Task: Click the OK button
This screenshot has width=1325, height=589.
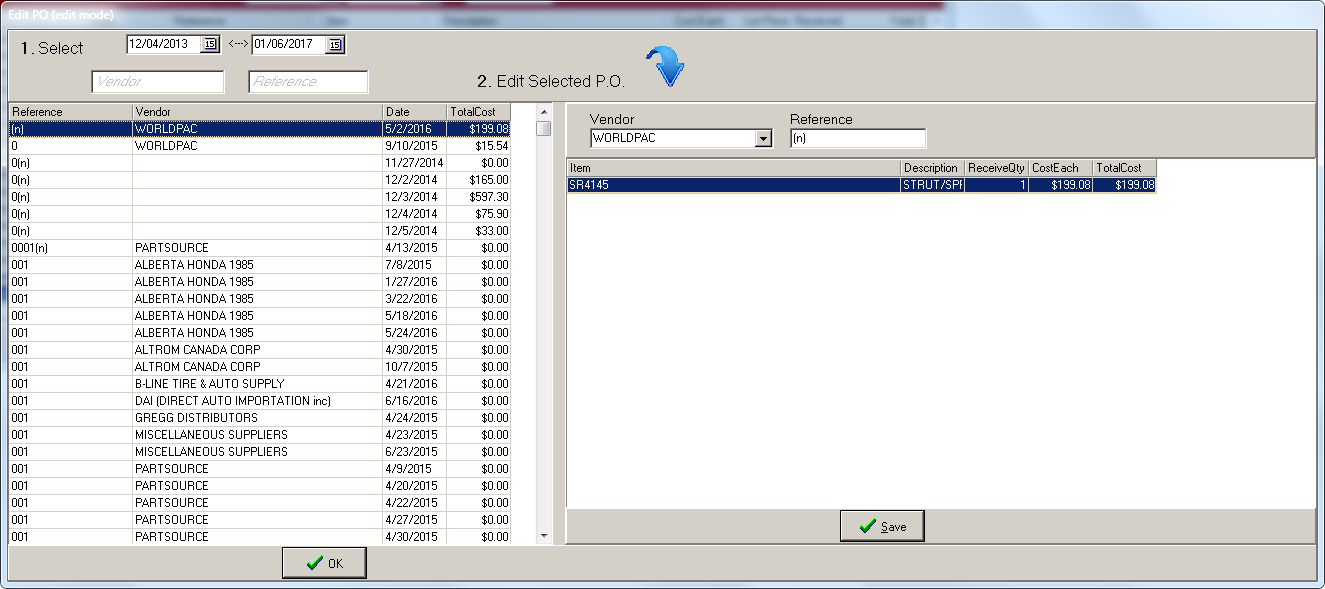Action: 324,563
